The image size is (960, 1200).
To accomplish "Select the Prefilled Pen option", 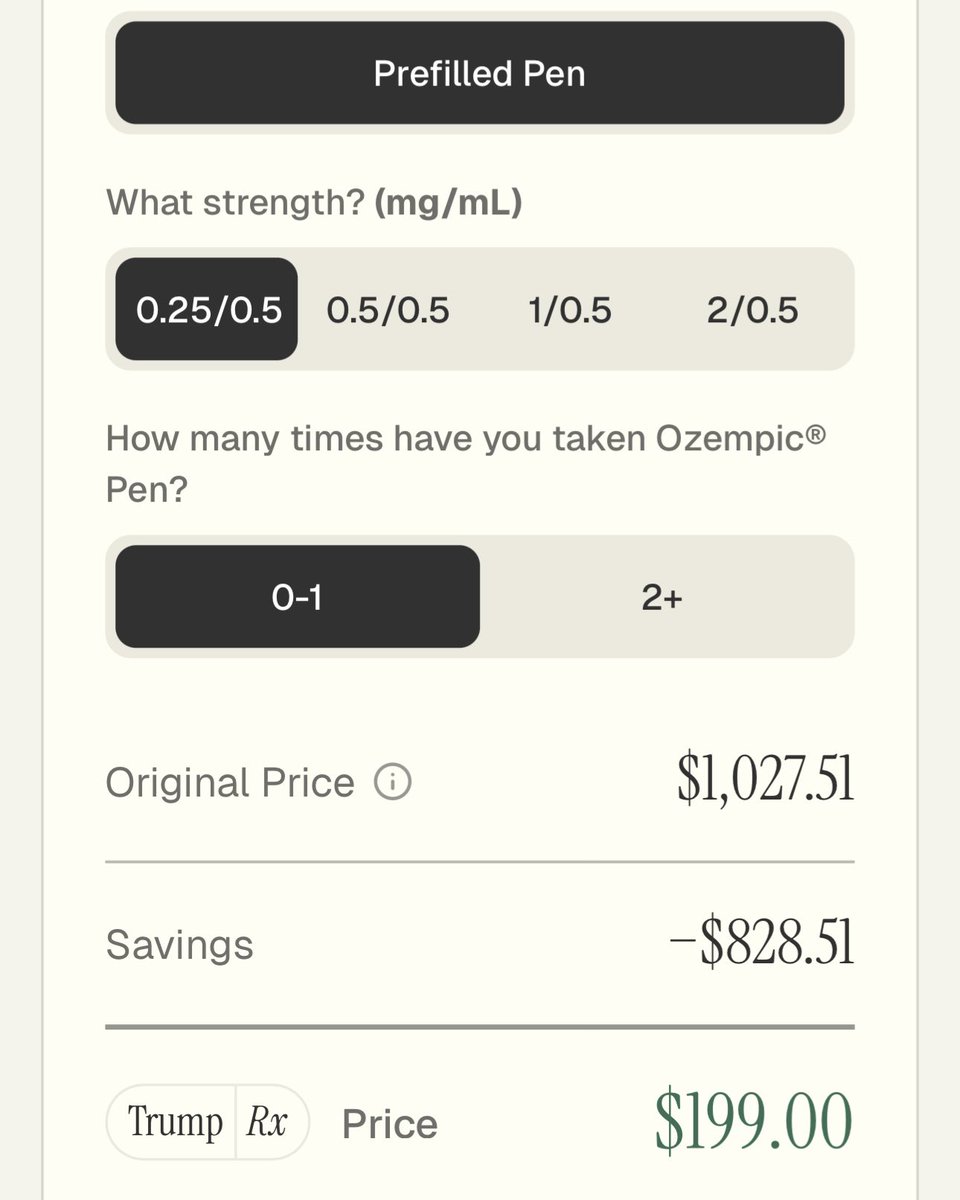I will point(480,73).
